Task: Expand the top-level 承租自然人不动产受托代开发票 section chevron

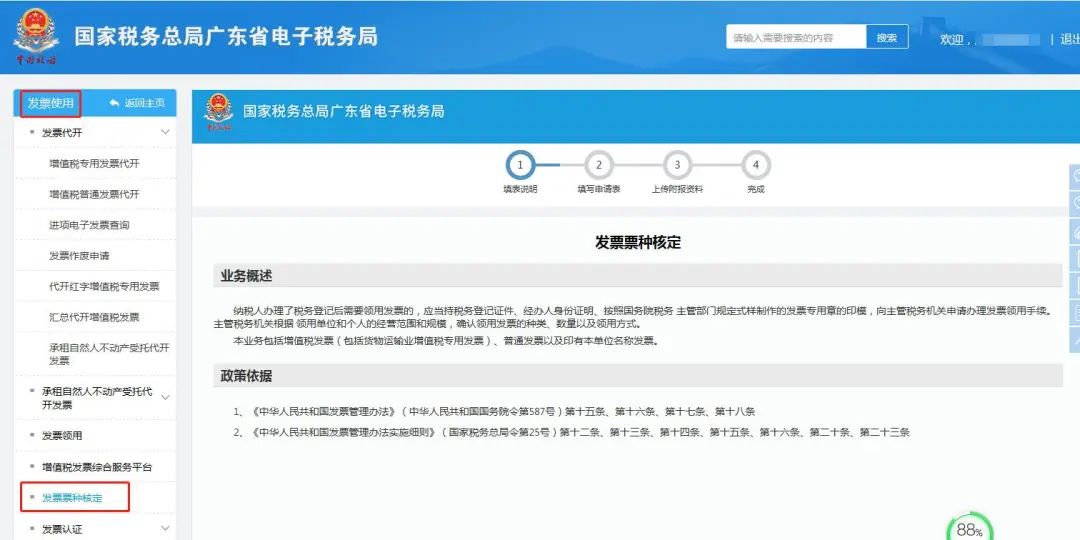Action: click(165, 397)
